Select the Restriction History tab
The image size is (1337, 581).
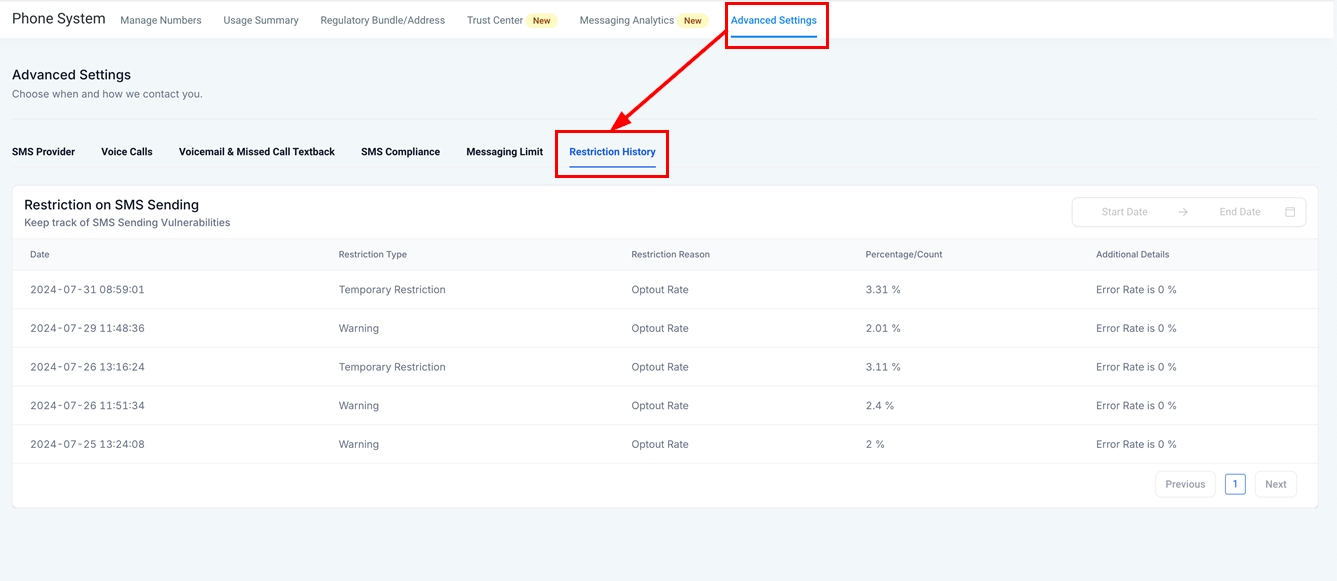pos(612,152)
